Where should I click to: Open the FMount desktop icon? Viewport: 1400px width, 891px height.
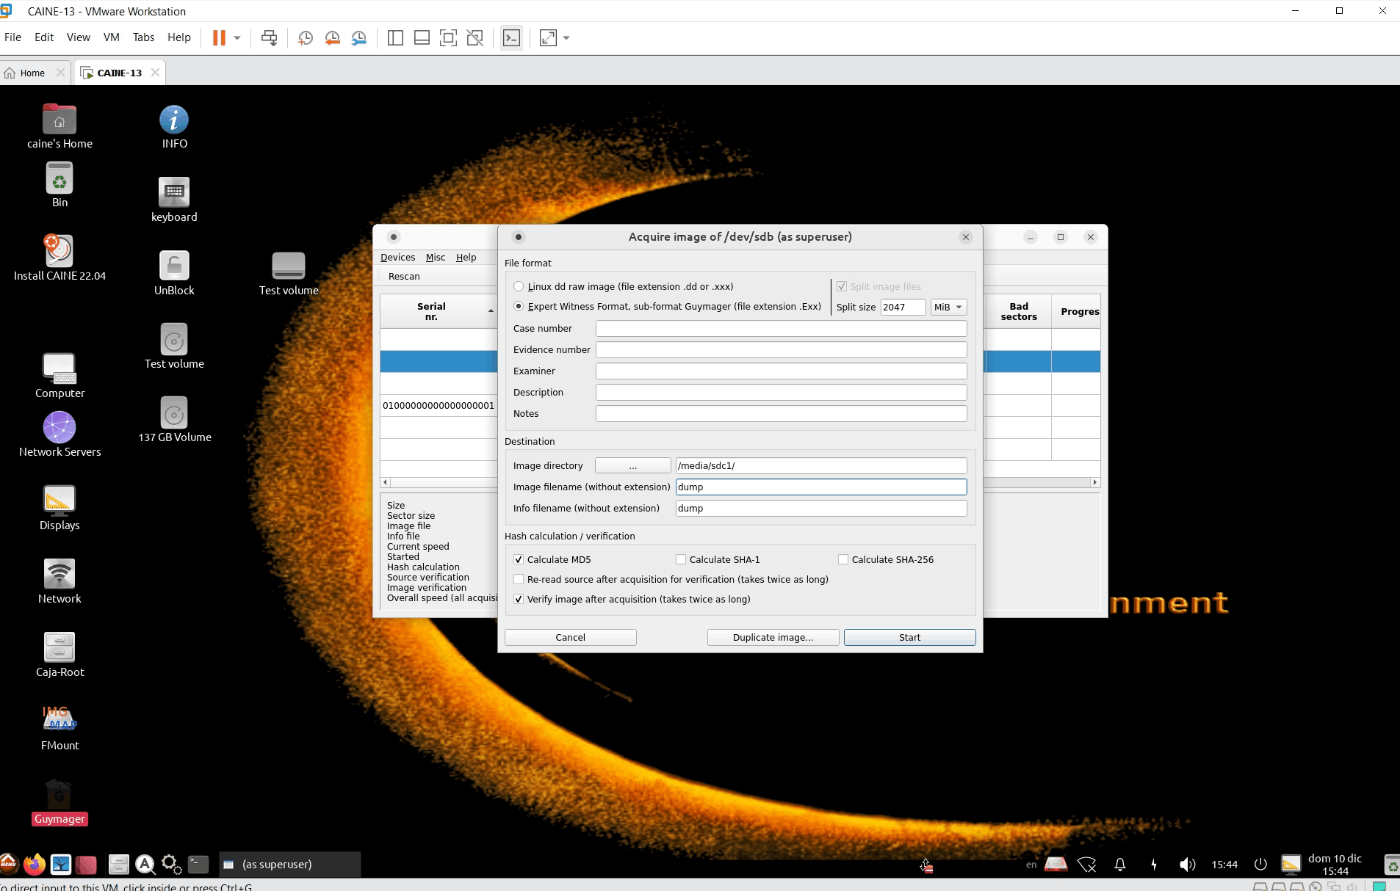59,728
